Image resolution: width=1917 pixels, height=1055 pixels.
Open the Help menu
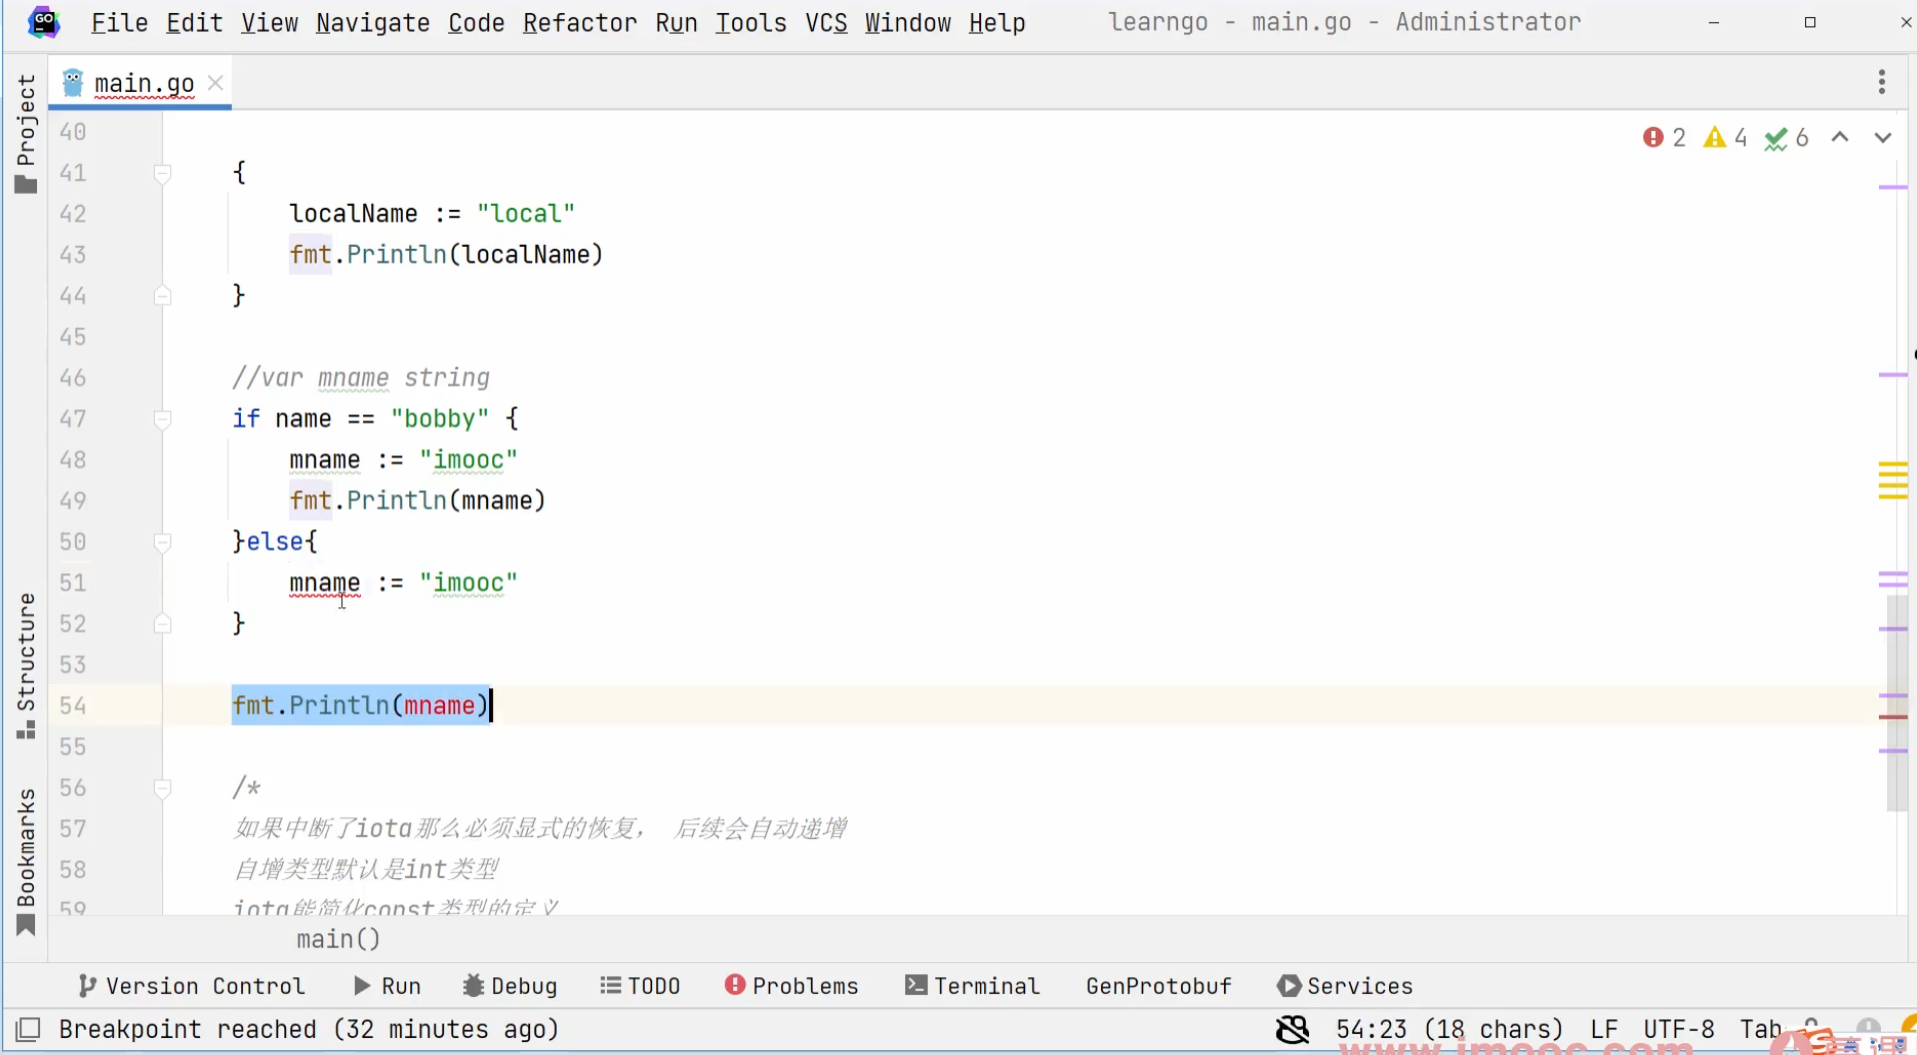coord(997,22)
